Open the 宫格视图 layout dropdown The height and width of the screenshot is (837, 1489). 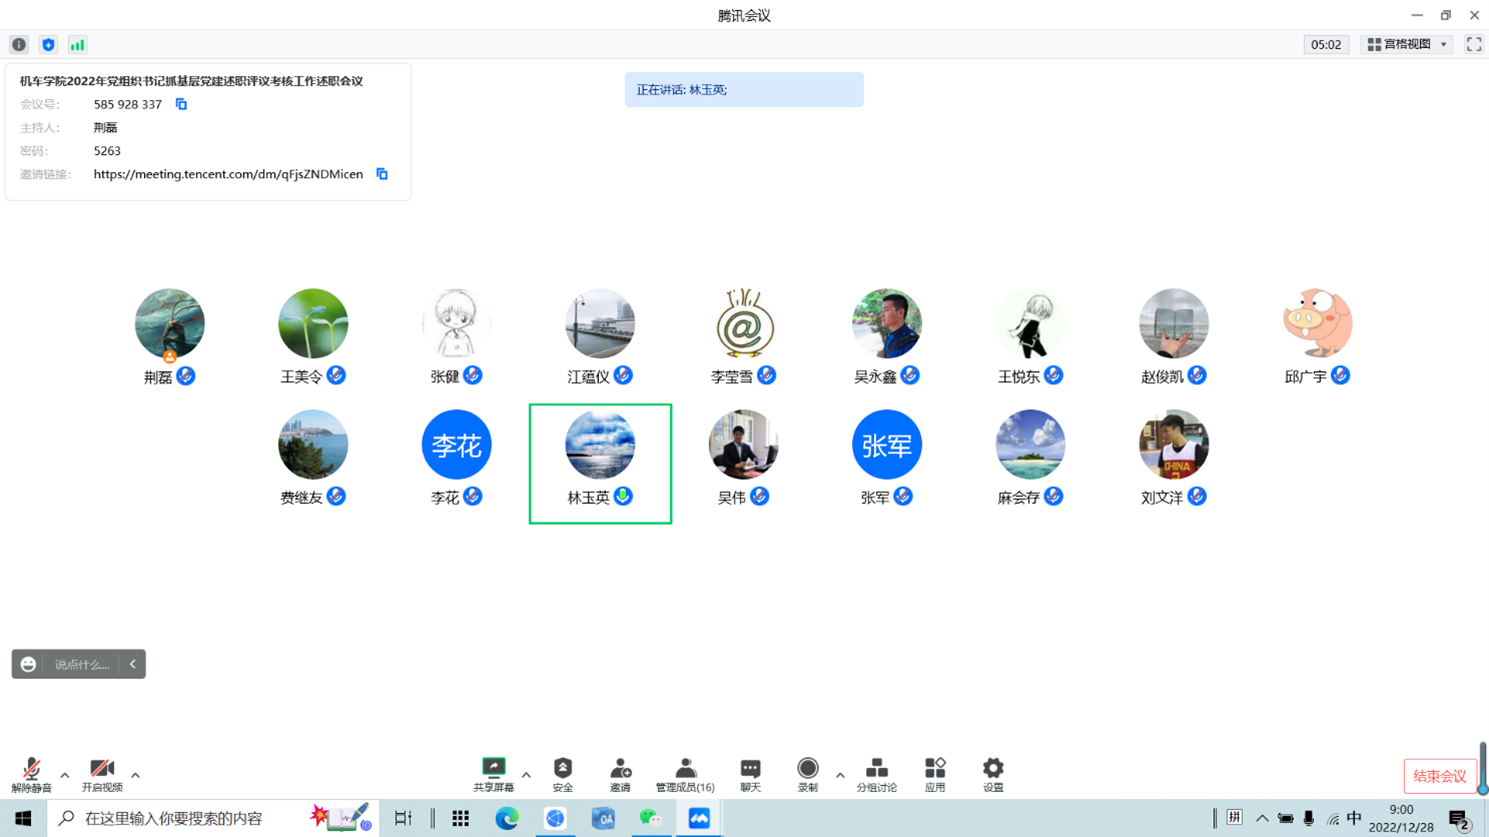[x=1408, y=45]
